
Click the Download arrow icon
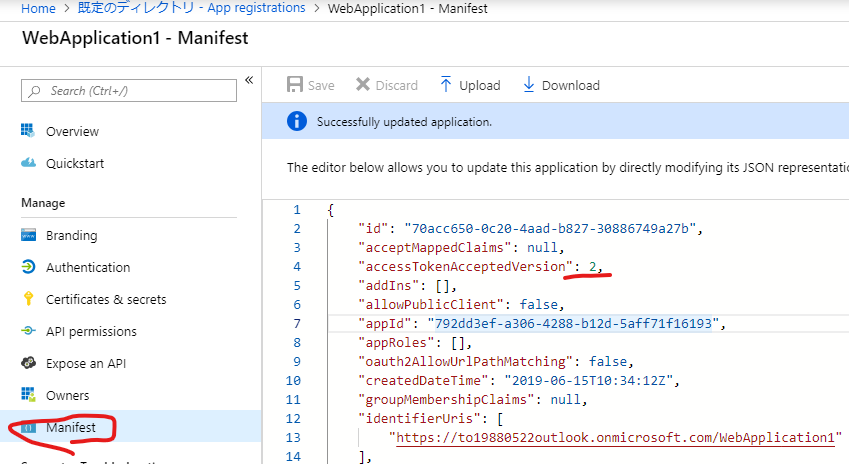pos(529,84)
